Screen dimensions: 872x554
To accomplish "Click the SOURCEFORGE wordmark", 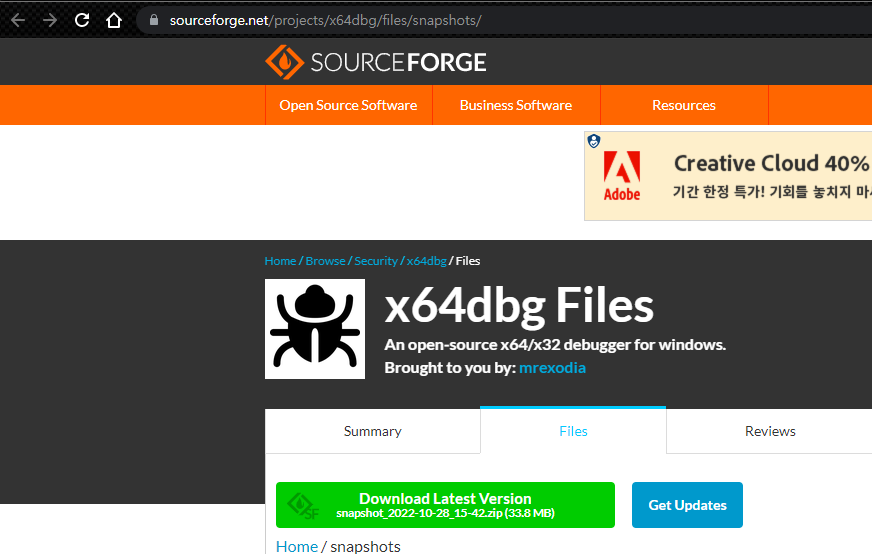I will [x=398, y=62].
